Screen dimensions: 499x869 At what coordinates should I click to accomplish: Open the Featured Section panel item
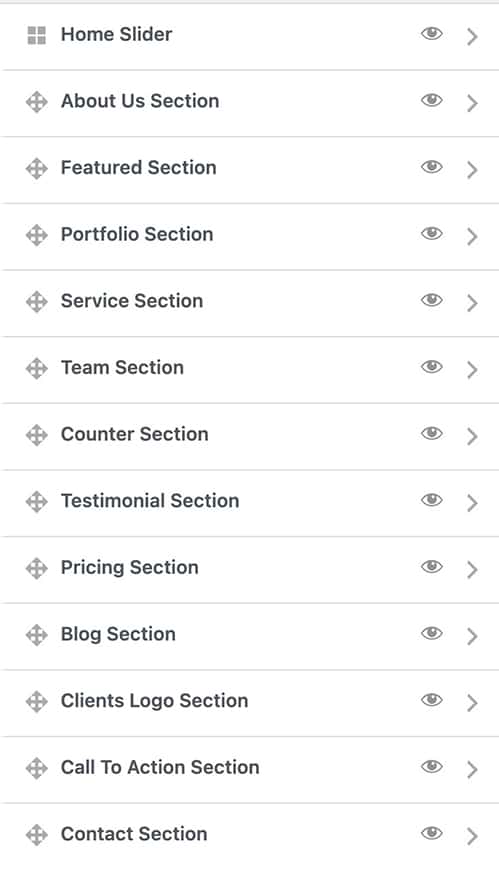(x=250, y=170)
